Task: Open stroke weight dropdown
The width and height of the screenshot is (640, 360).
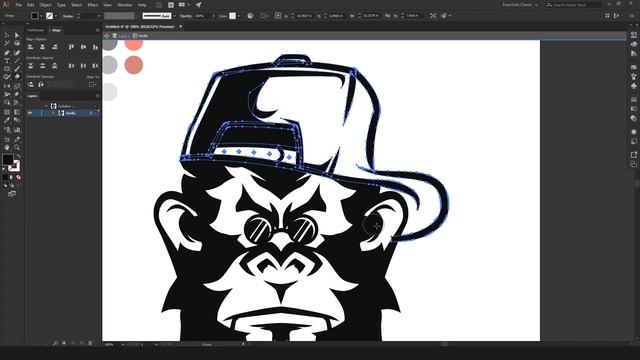Action: [x=98, y=16]
